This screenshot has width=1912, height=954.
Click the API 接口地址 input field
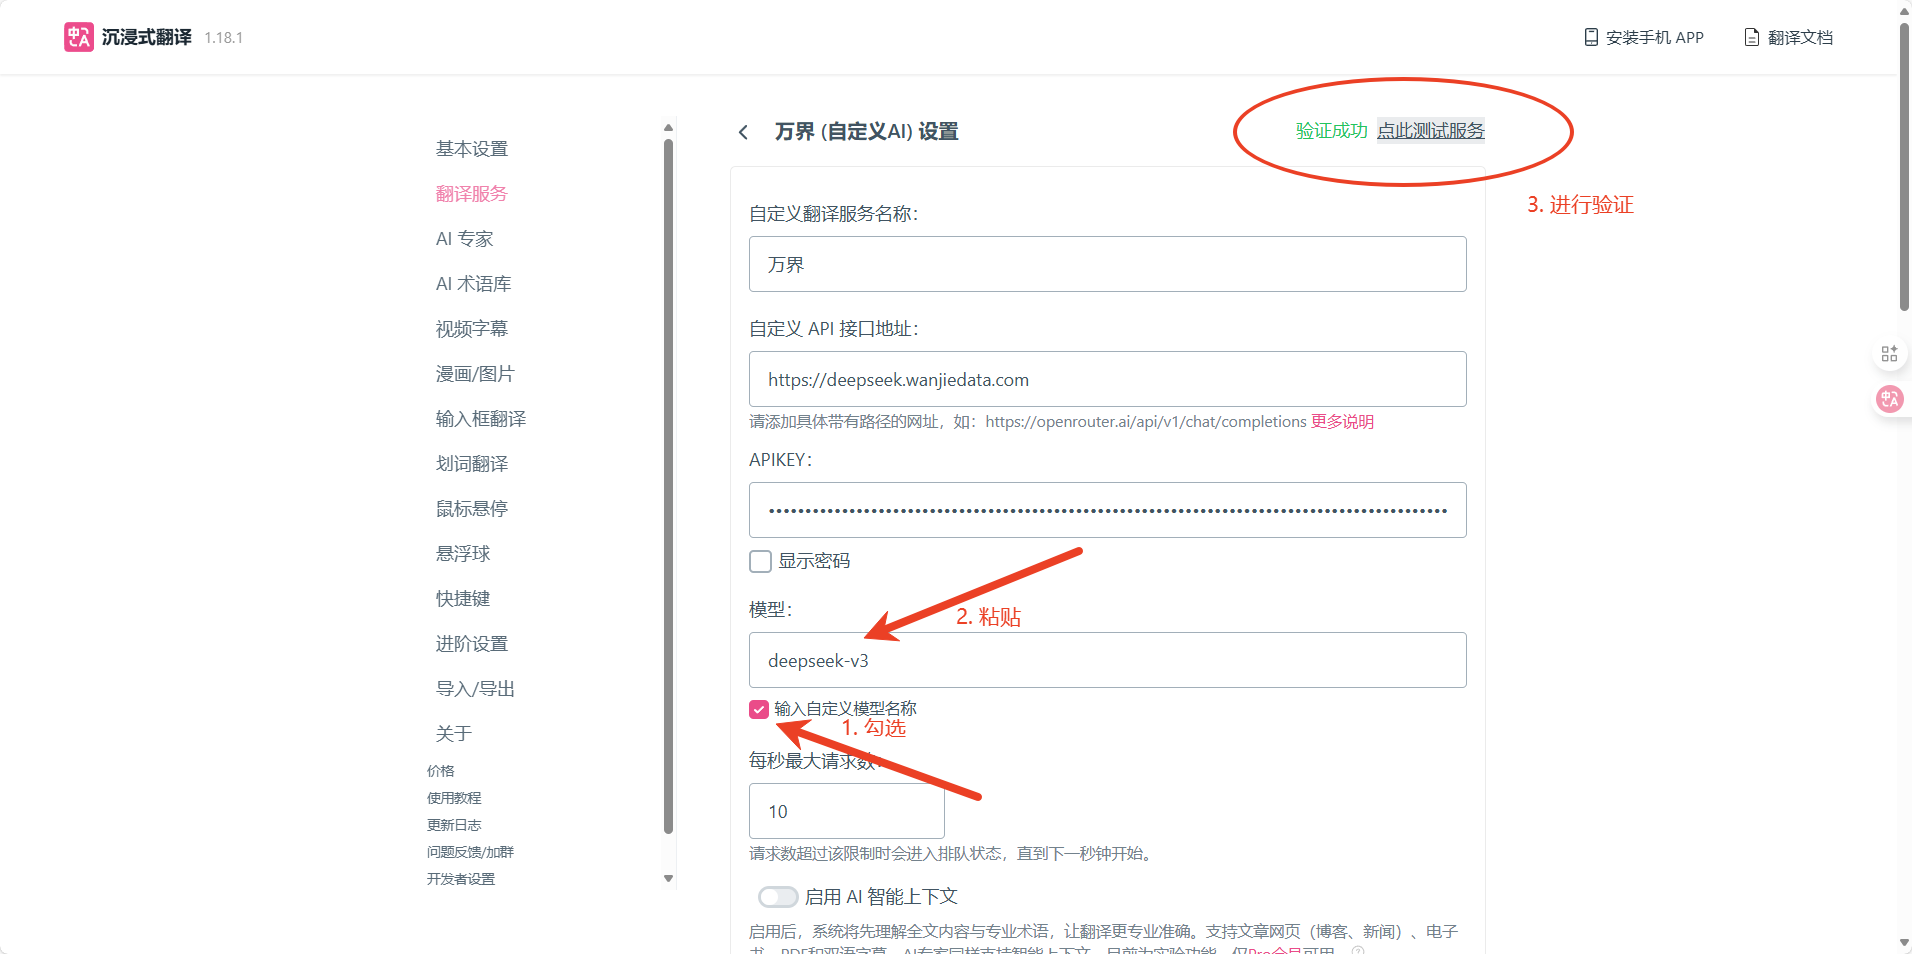1108,379
